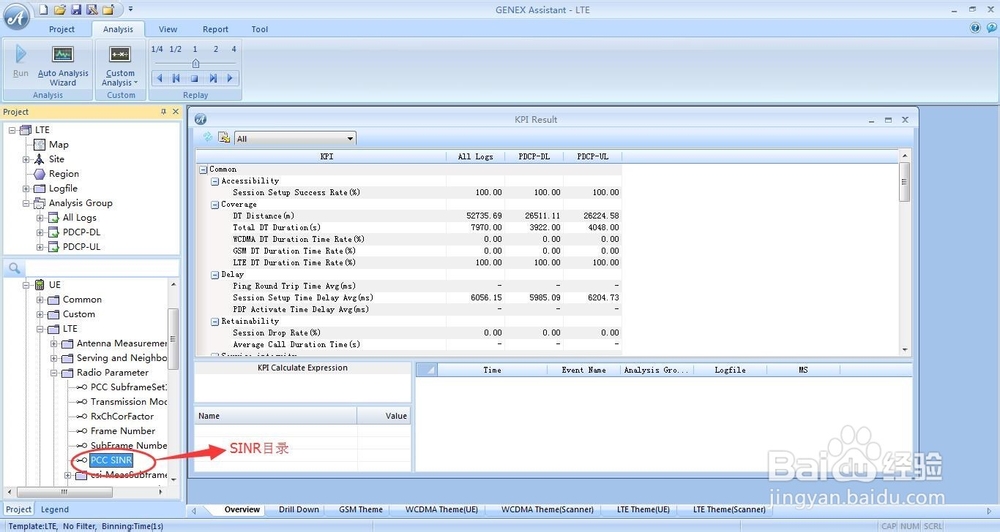
Task: Collapse the Delay KPI group
Action: pos(215,275)
